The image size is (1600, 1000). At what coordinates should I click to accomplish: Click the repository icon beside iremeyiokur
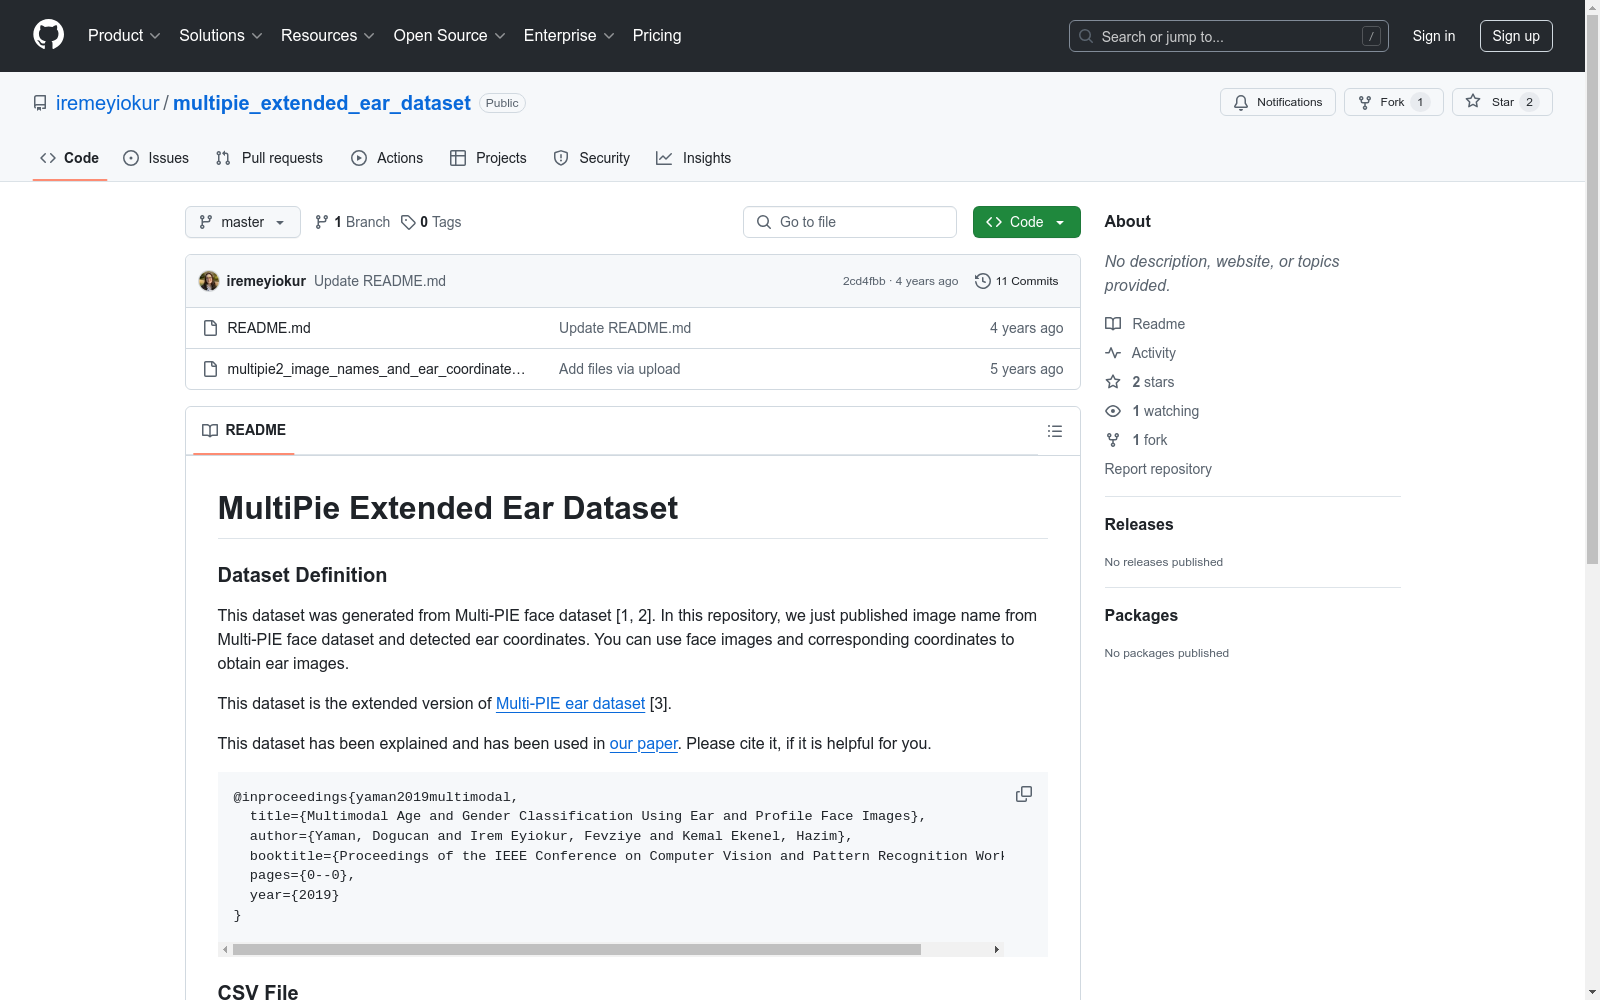tap(40, 103)
